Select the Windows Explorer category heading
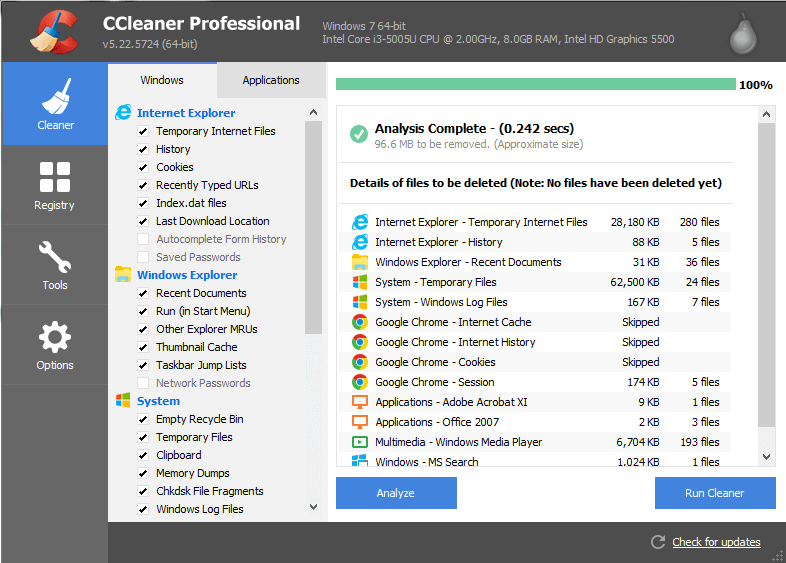 pos(187,275)
